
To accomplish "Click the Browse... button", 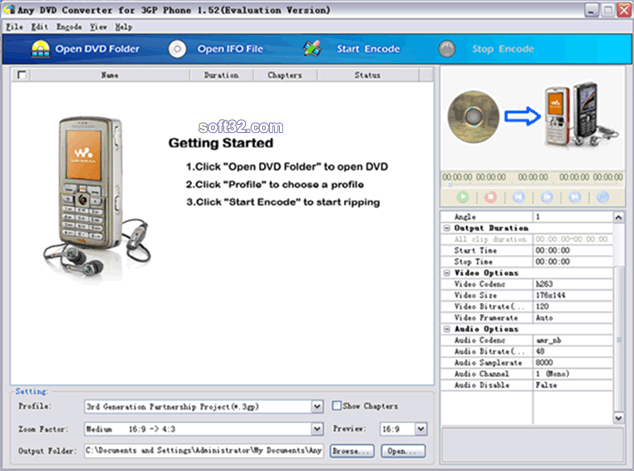I will 352,451.
